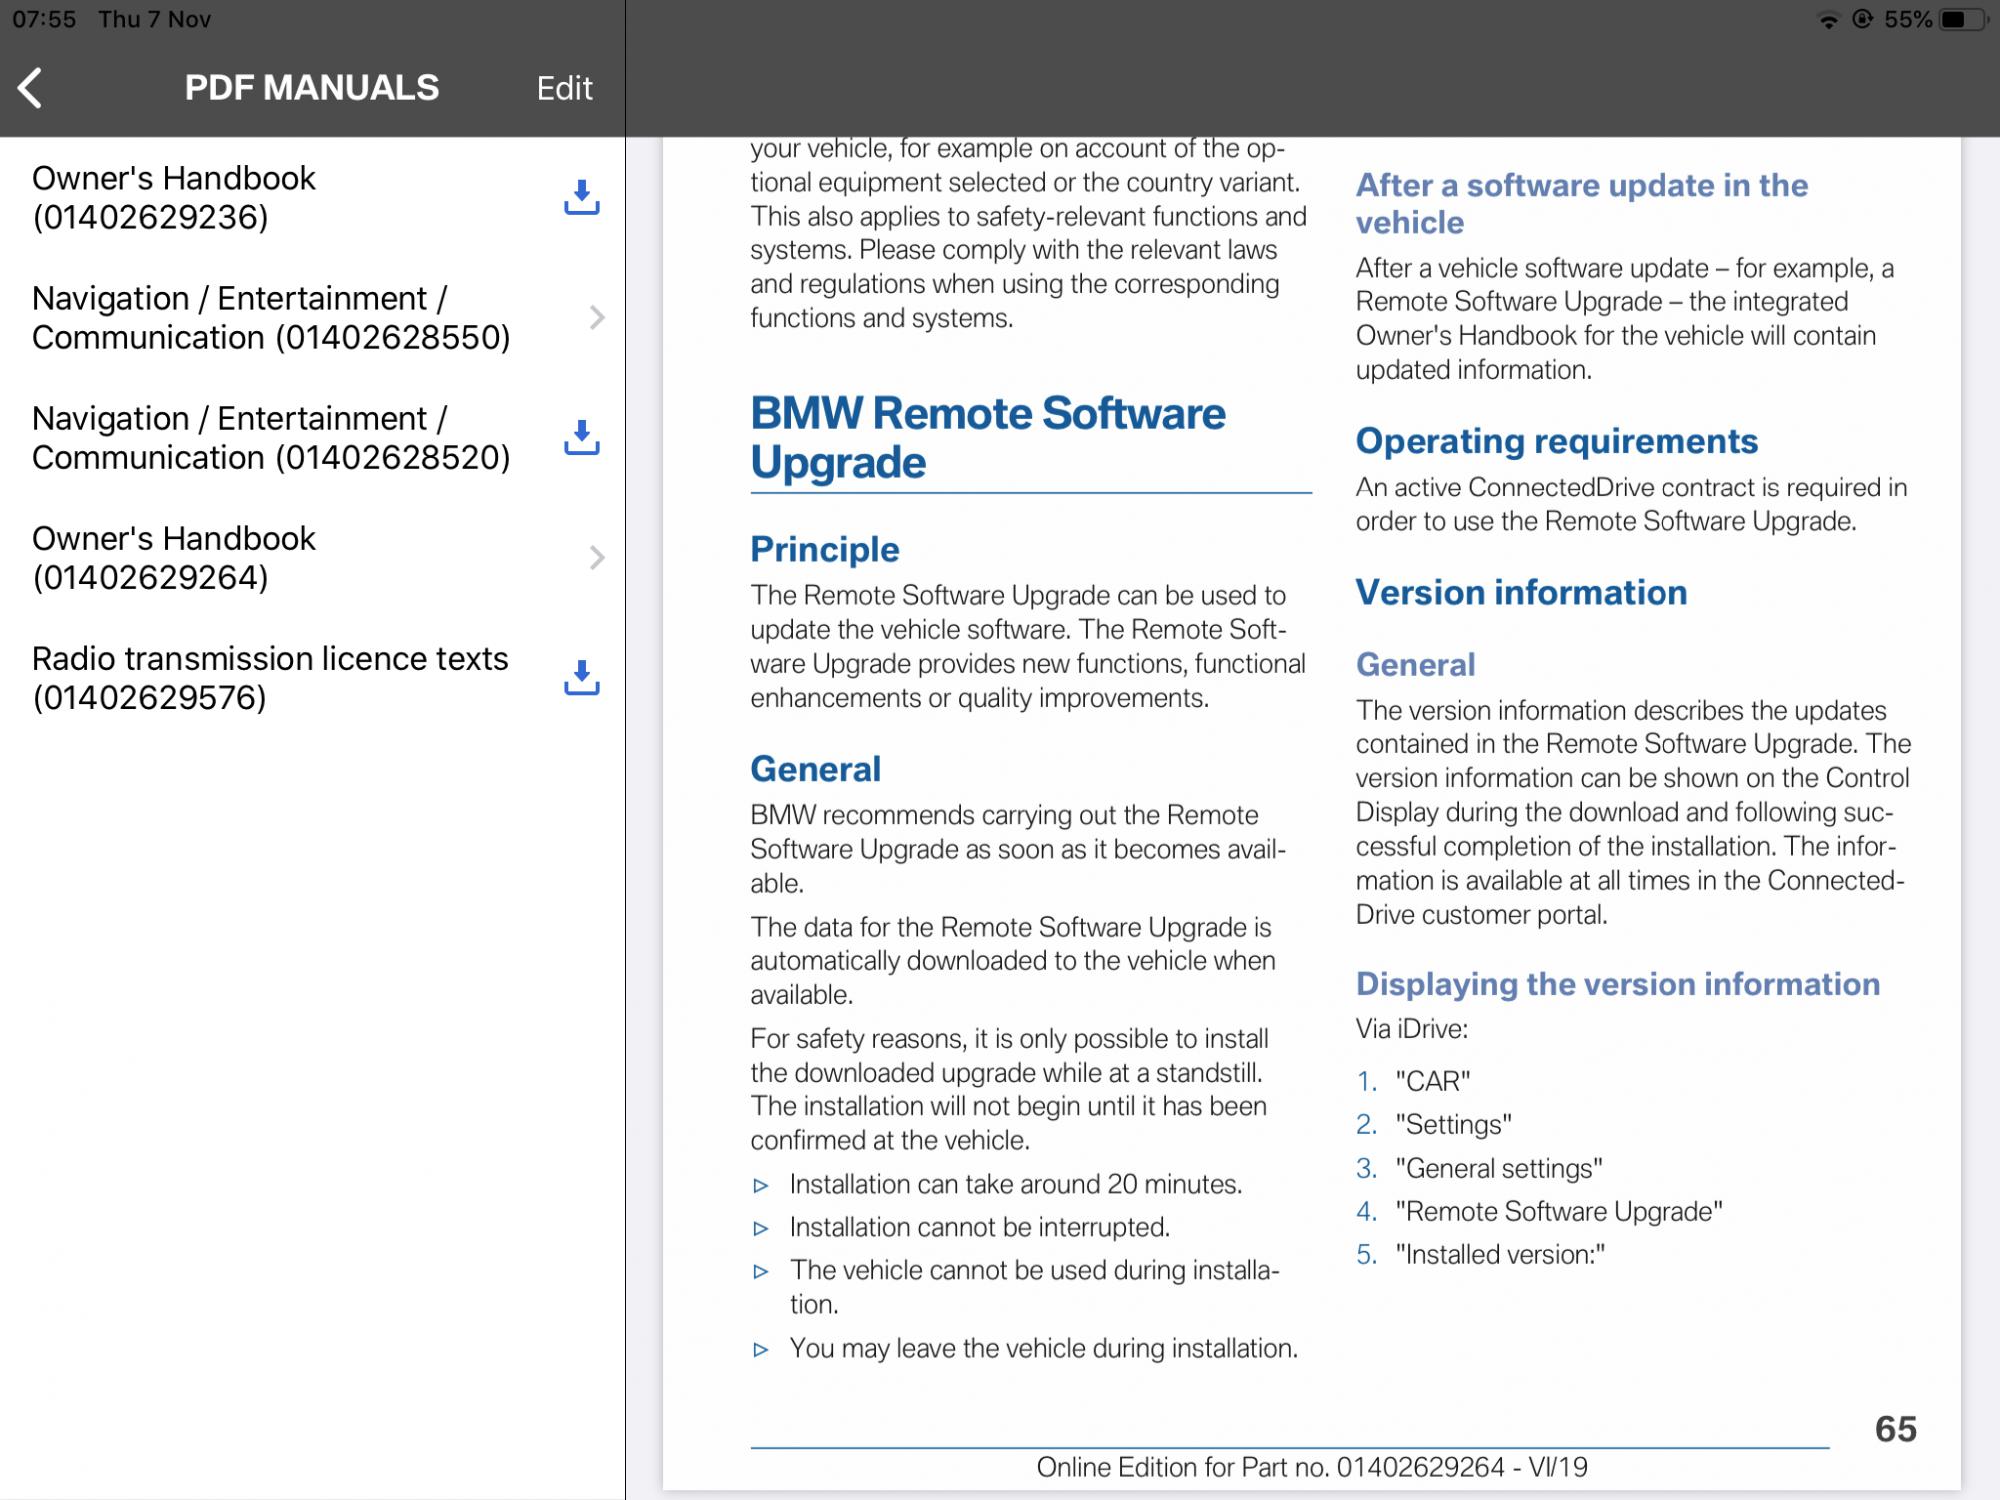
Task: Tap the Wi-Fi status icon
Action: click(x=1828, y=20)
